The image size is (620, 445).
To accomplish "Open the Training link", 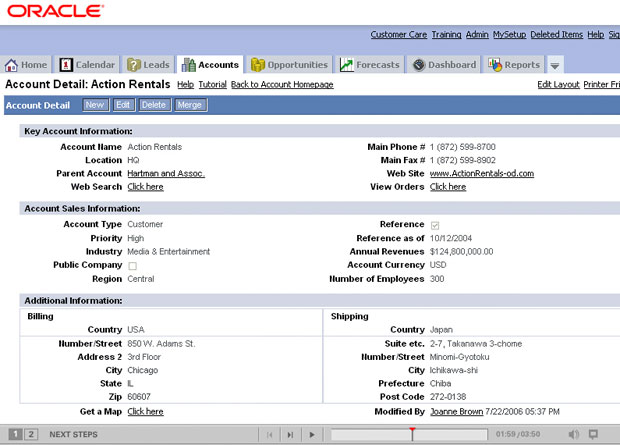I will [x=446, y=35].
